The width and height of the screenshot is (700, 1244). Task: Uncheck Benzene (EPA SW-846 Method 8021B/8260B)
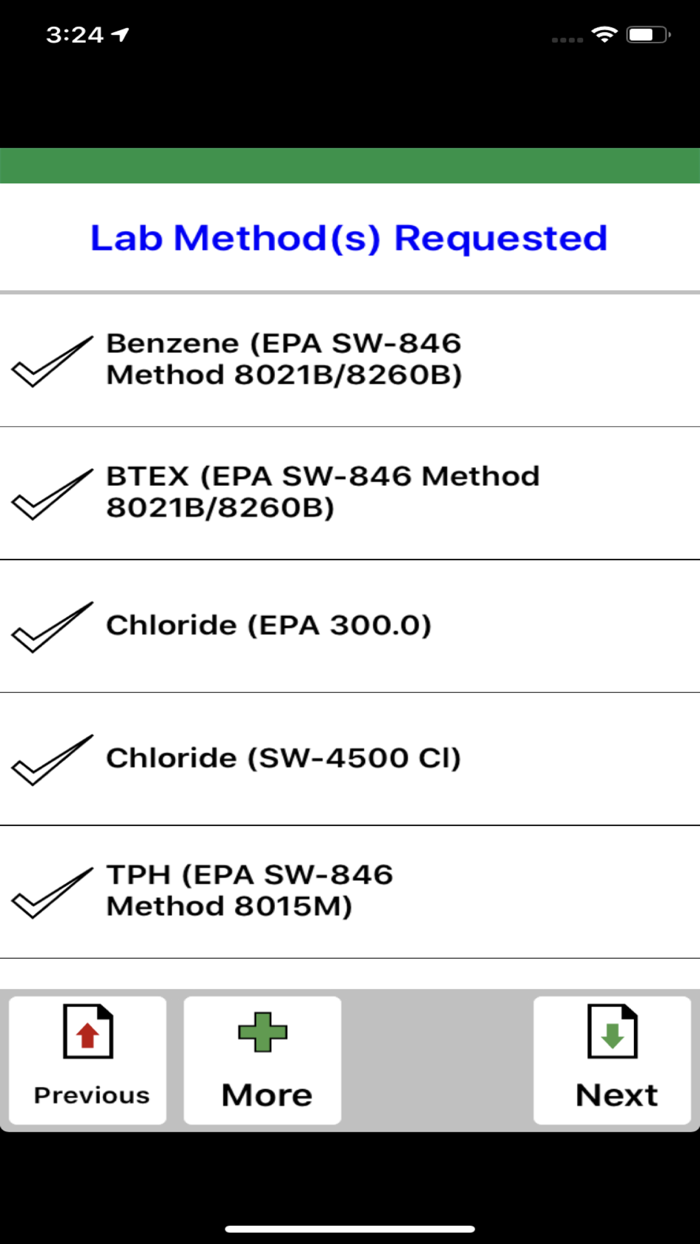[x=50, y=360]
